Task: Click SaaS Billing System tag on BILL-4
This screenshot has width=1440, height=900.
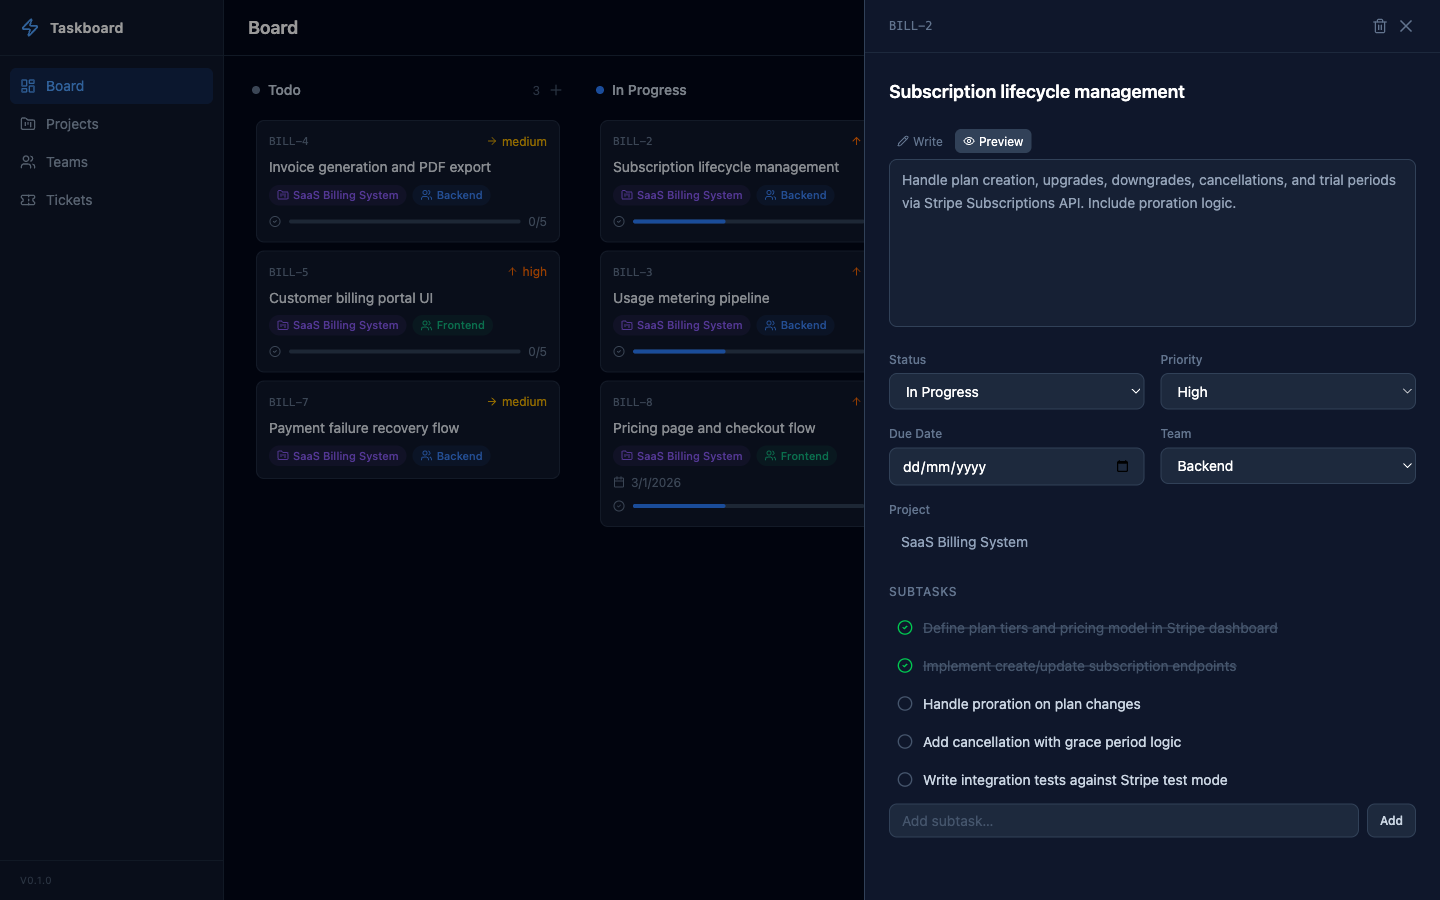Action: point(337,195)
